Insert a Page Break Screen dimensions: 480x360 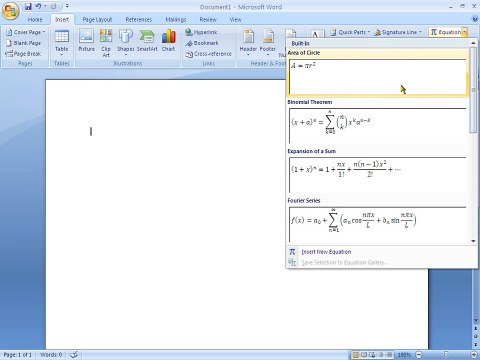[x=23, y=54]
